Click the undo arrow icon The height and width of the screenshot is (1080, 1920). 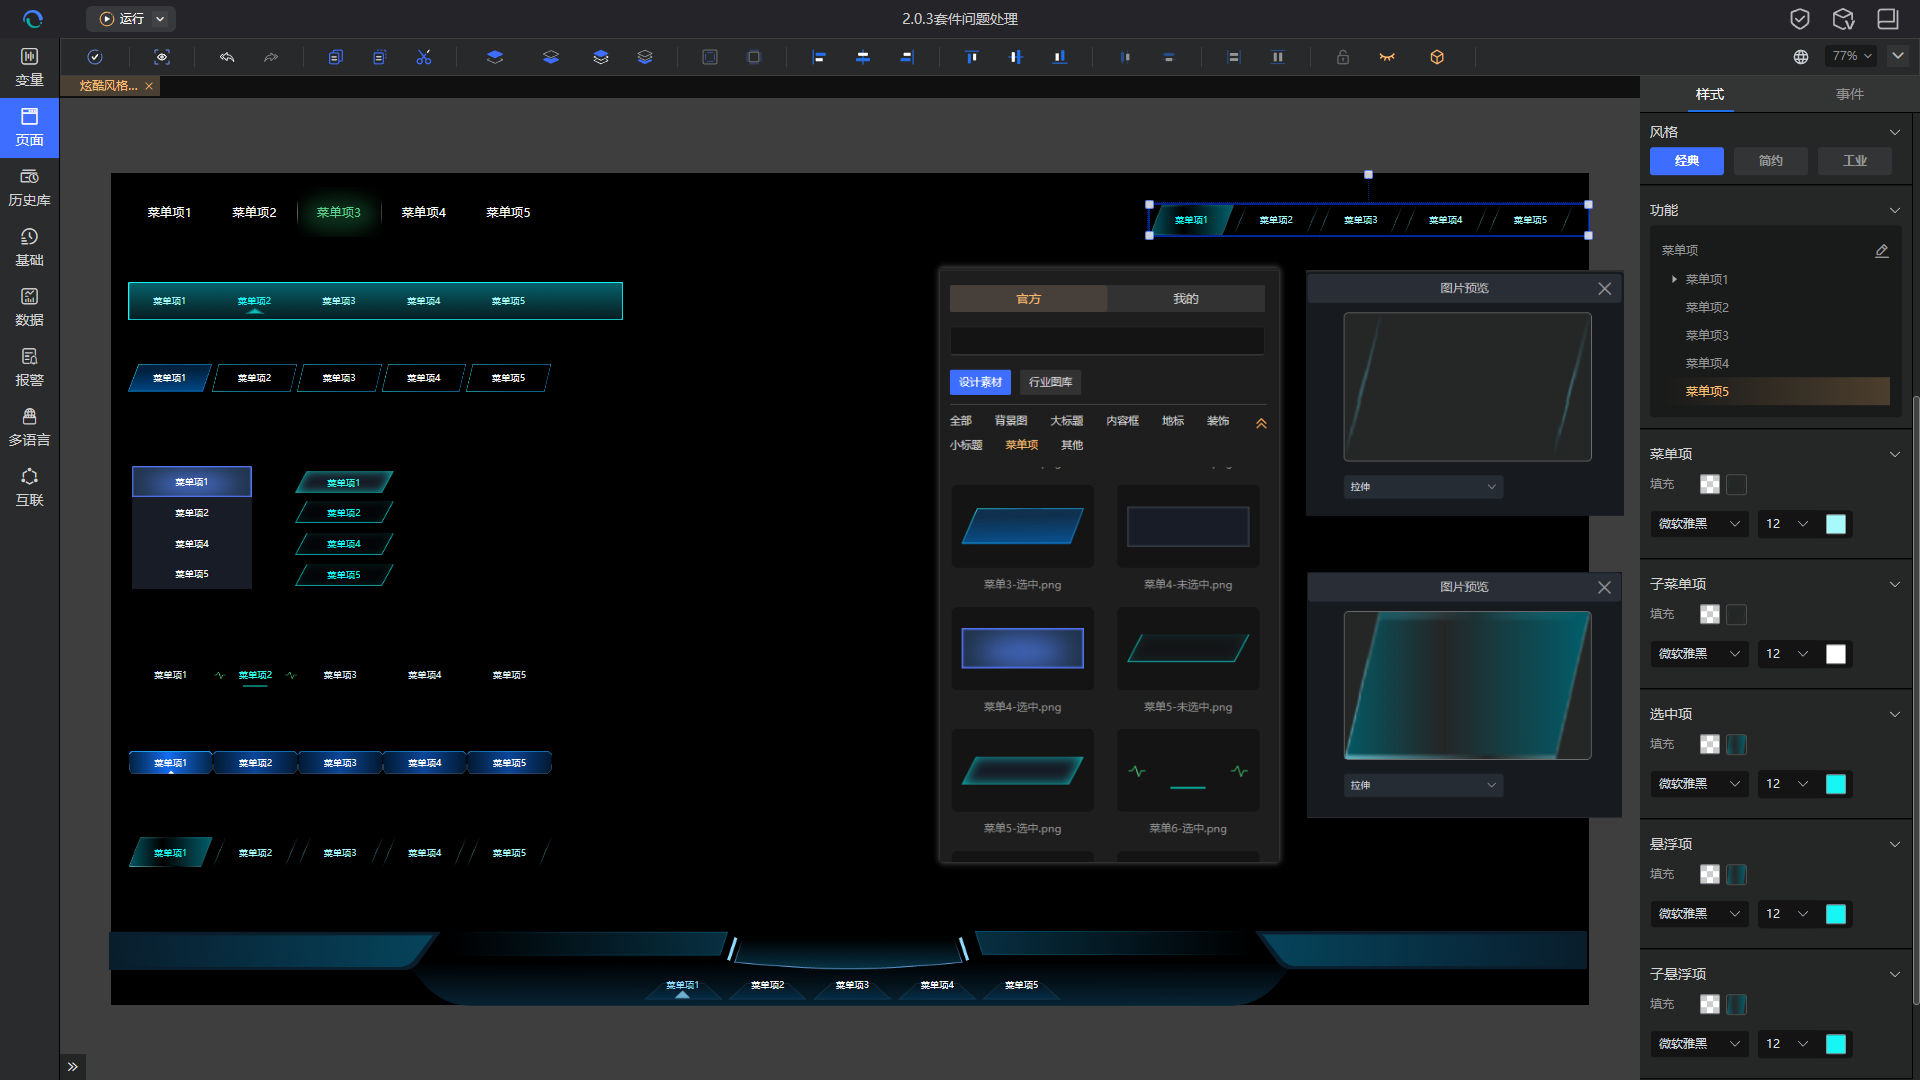click(227, 57)
